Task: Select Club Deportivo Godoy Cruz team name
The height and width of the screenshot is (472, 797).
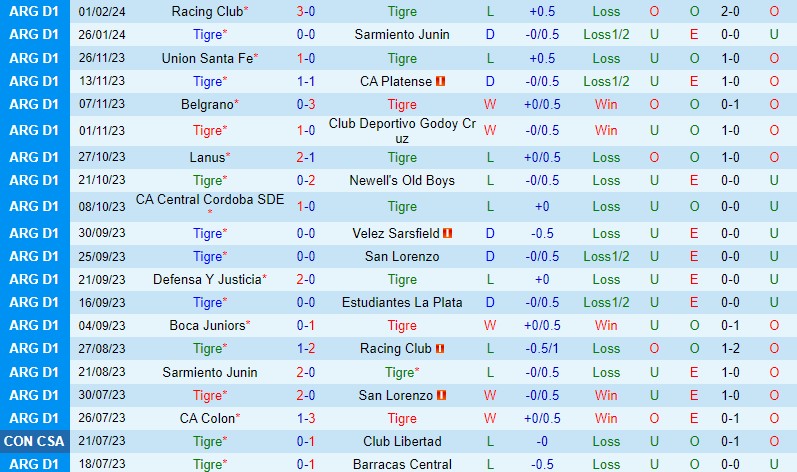Action: coord(402,131)
